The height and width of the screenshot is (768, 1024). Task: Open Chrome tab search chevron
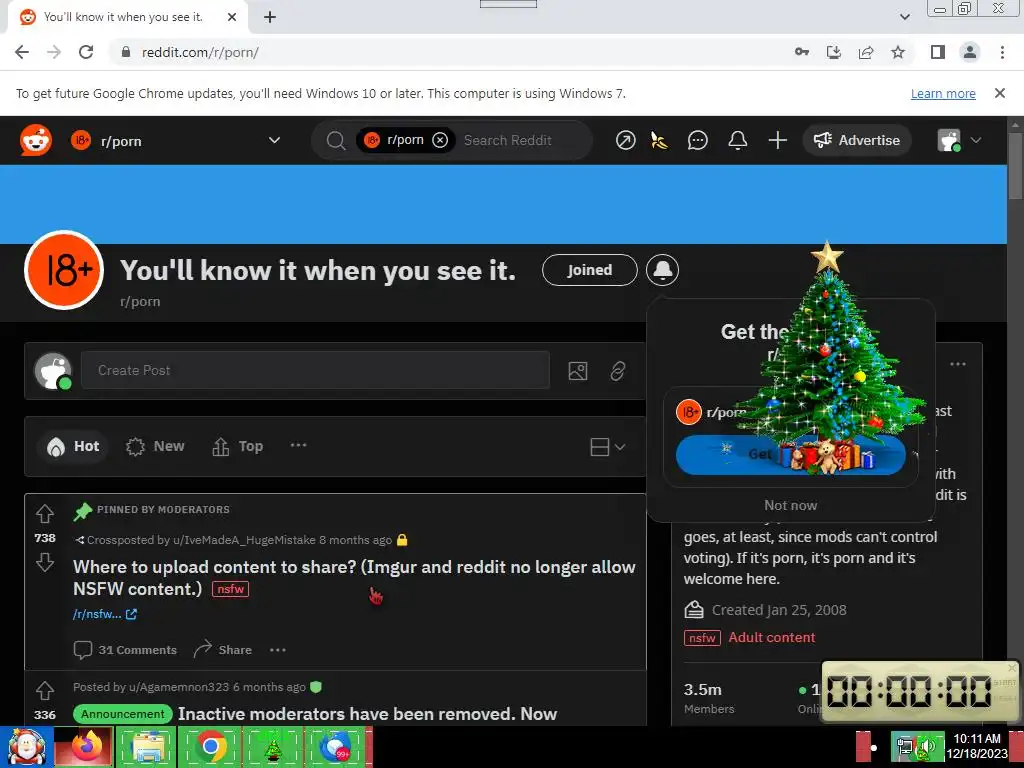[x=904, y=17]
